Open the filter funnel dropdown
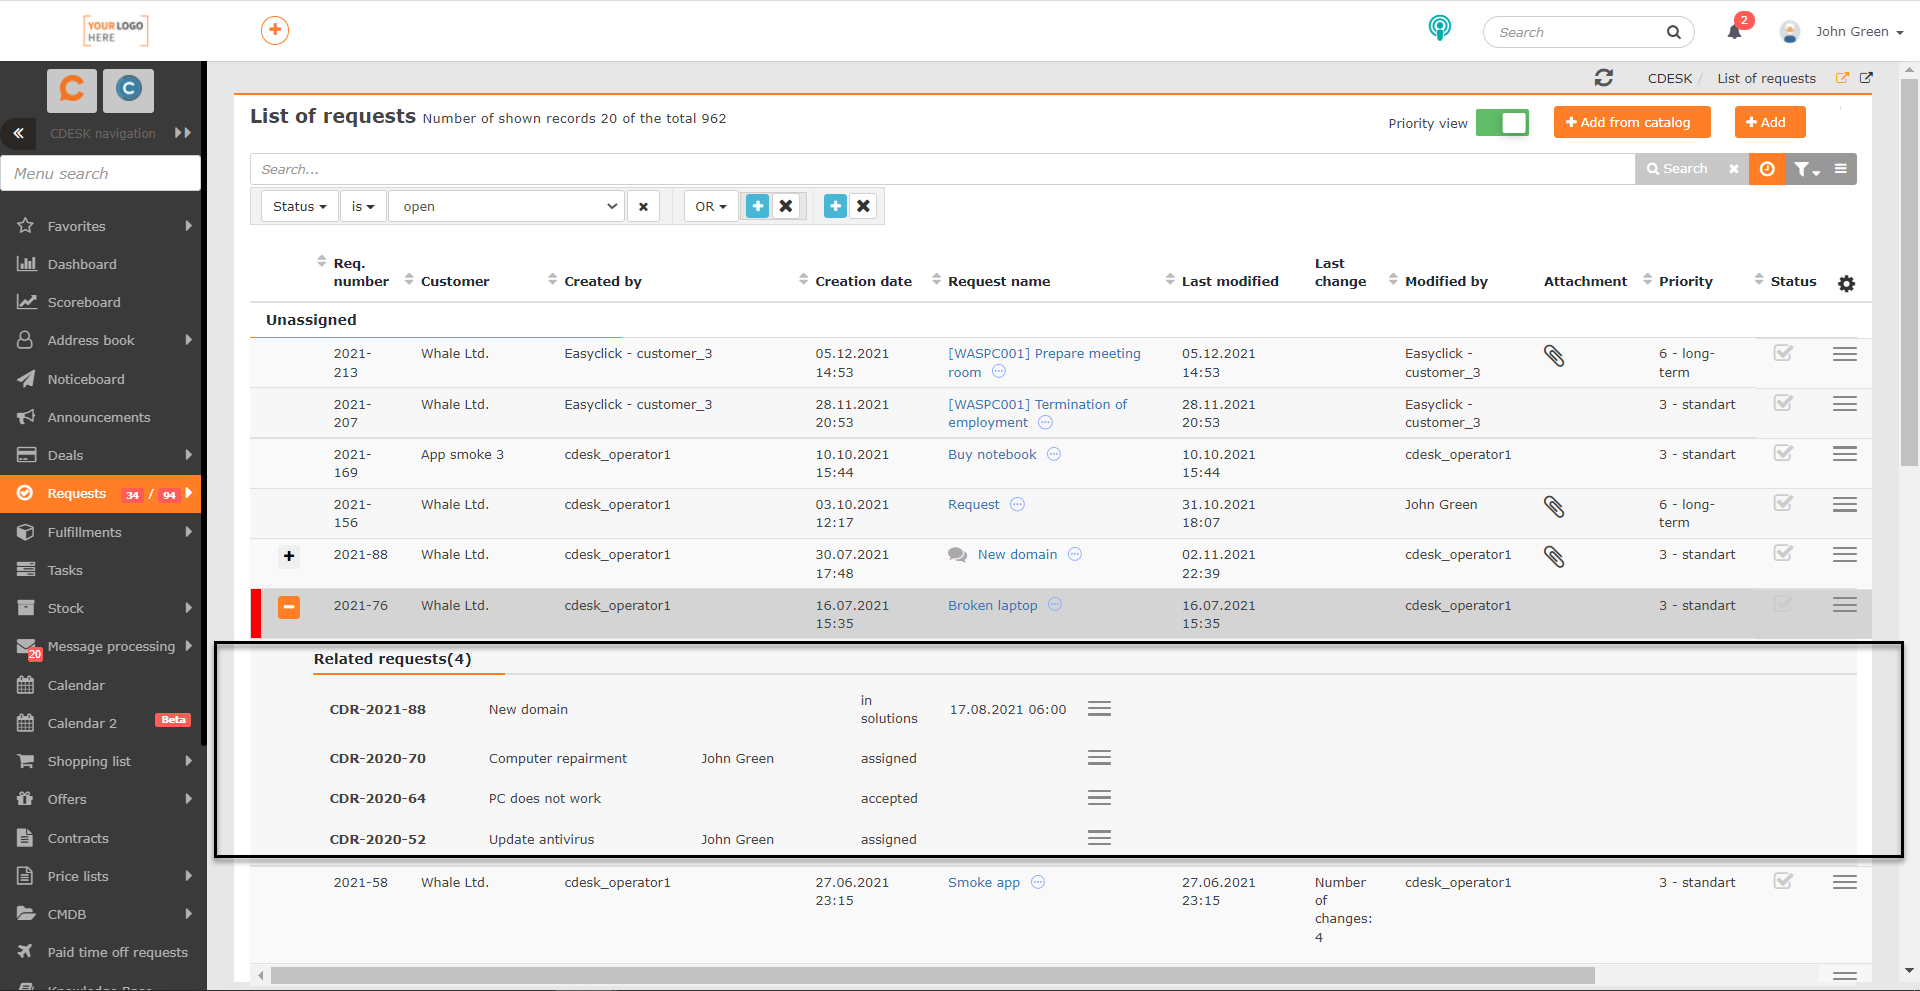 (1806, 169)
